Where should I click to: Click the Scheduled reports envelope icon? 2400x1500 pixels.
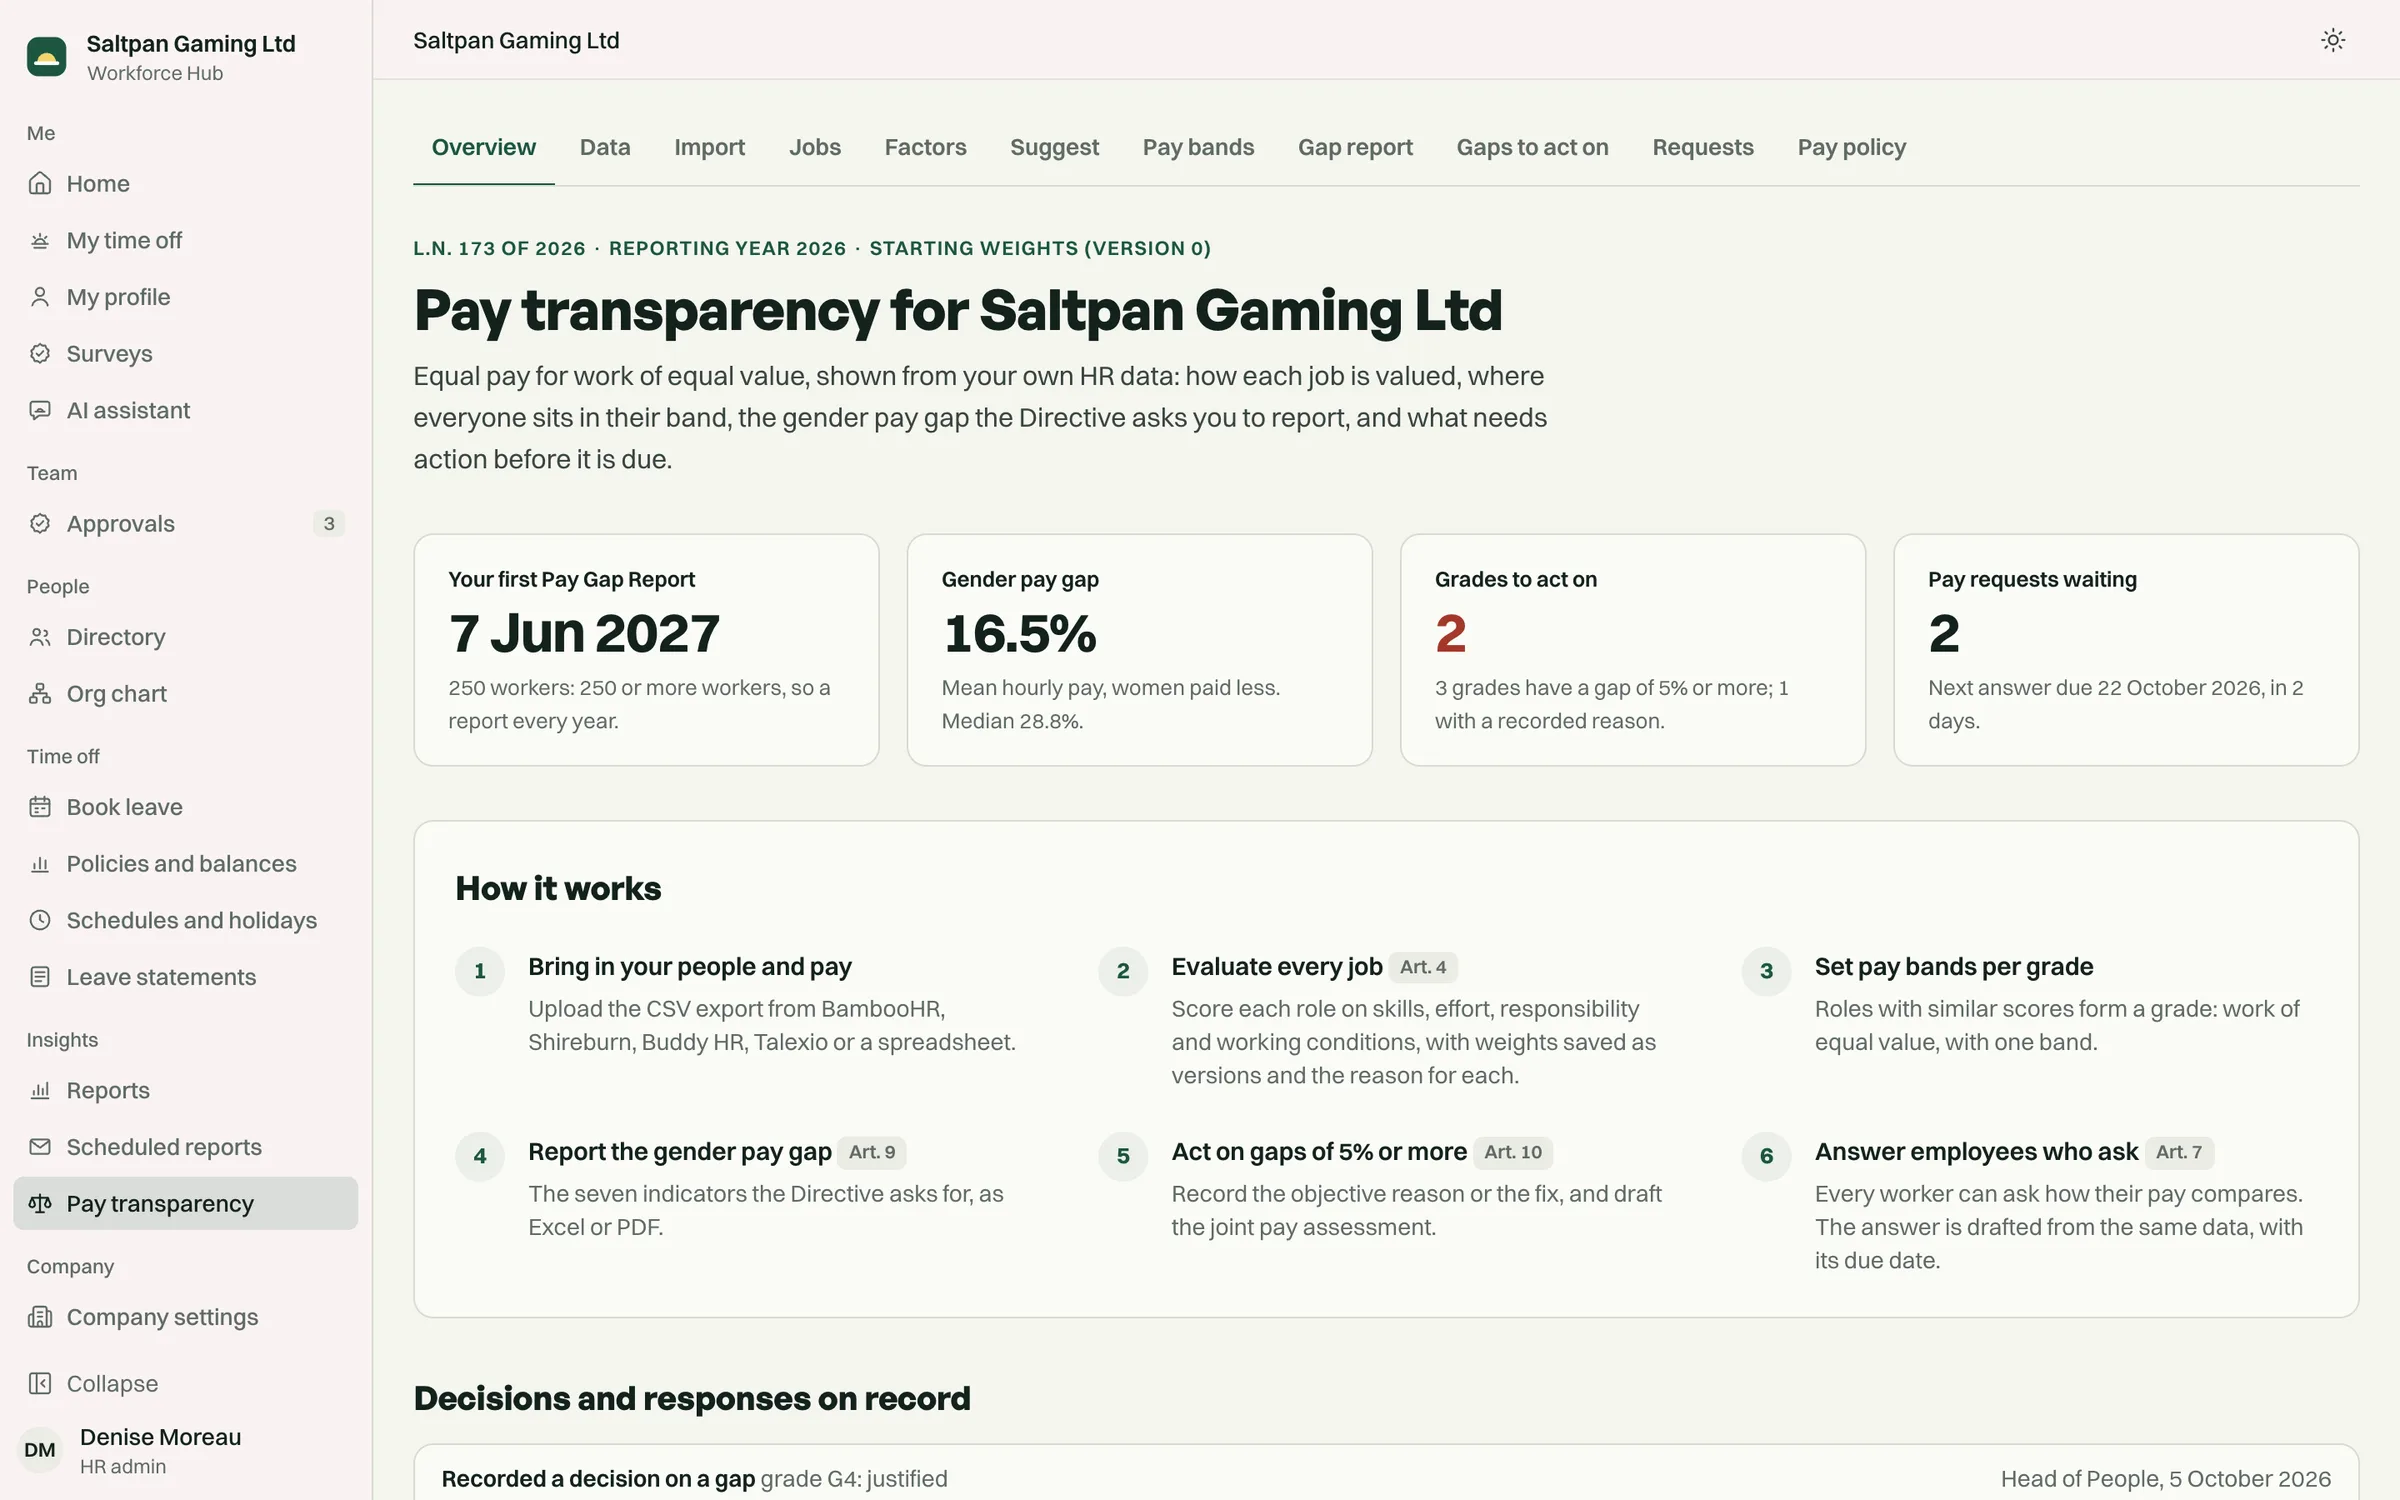click(x=40, y=1147)
